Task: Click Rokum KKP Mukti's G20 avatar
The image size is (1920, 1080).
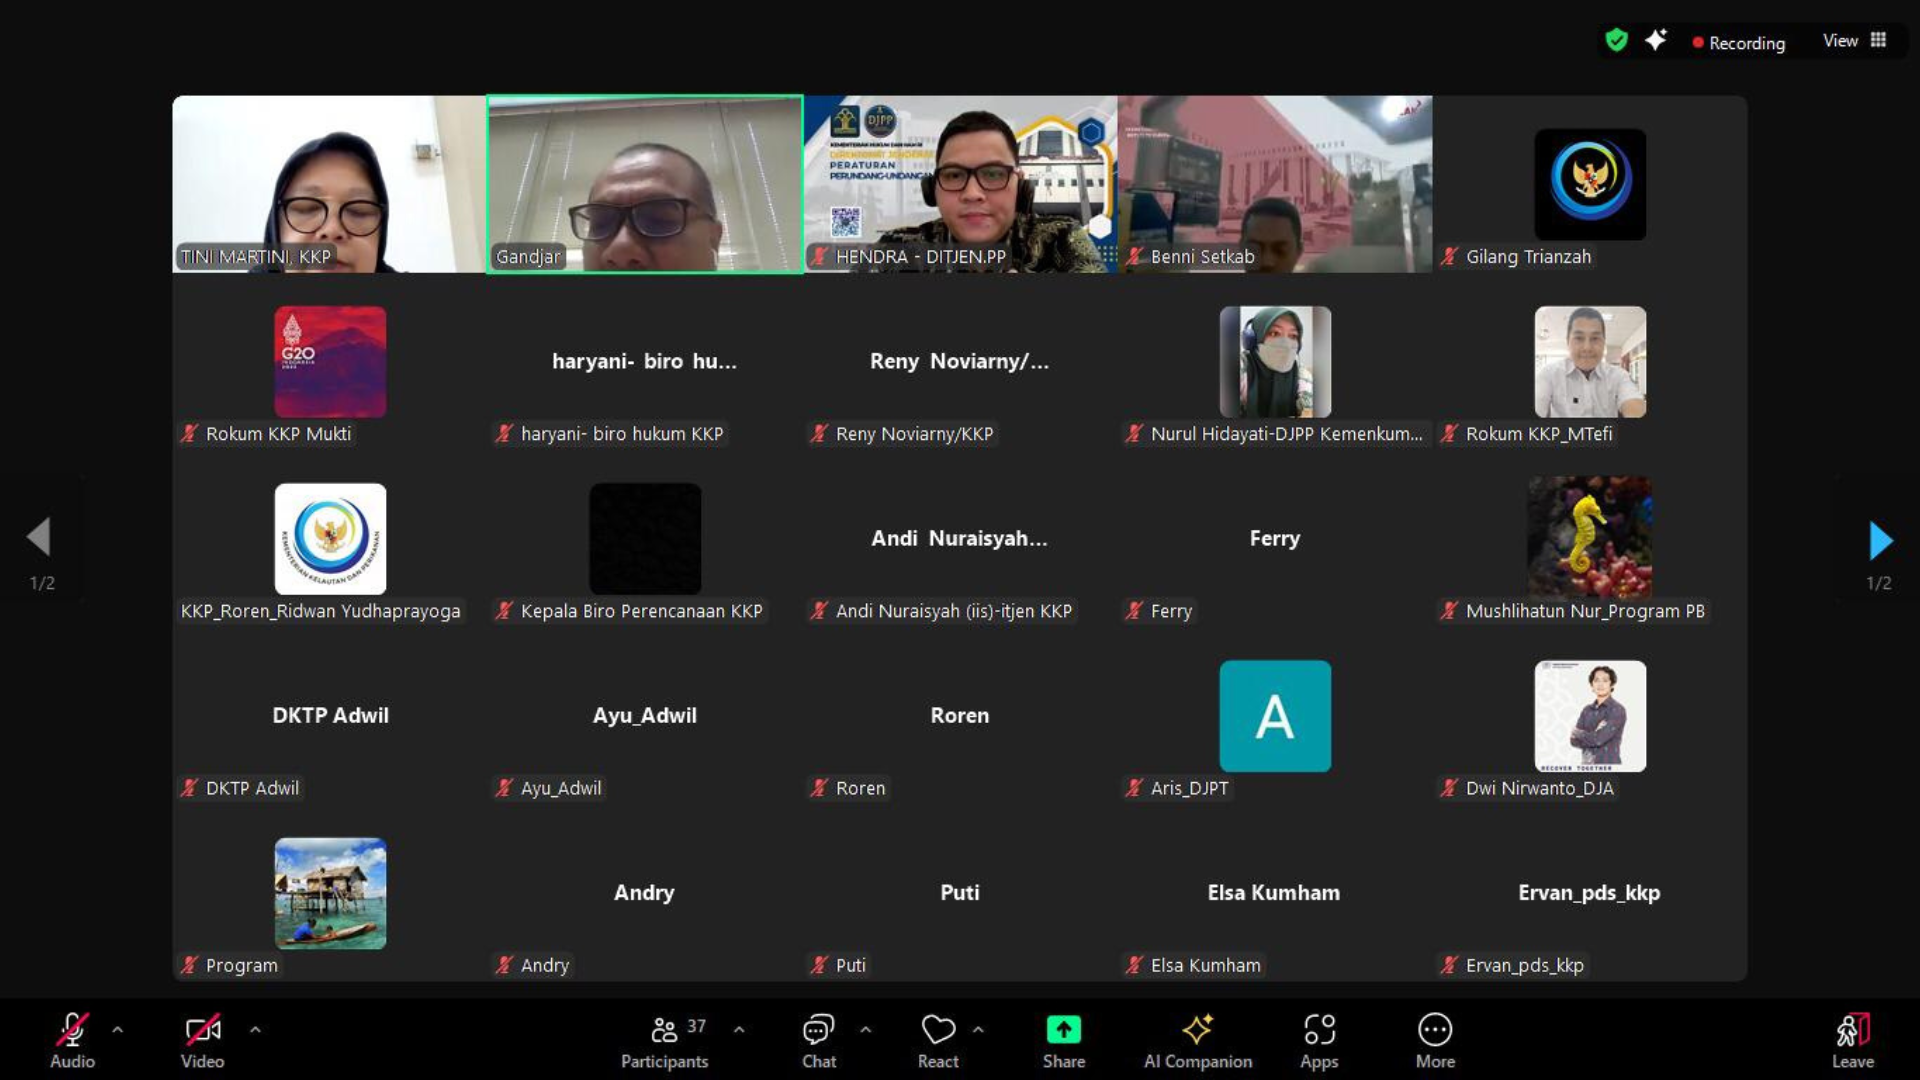Action: (330, 361)
